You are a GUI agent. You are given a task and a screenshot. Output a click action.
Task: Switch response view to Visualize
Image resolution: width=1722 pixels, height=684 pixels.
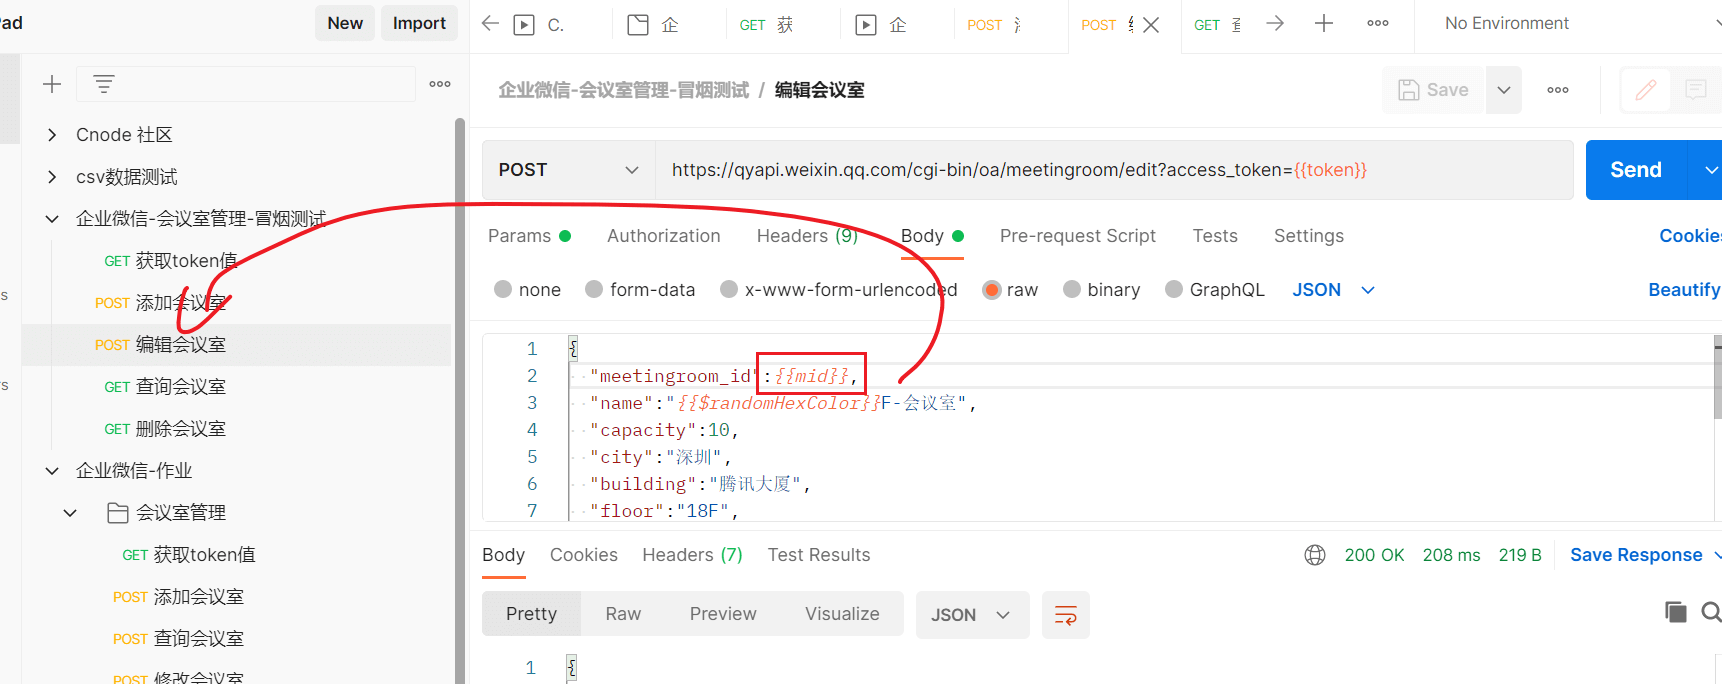pyautogui.click(x=842, y=614)
